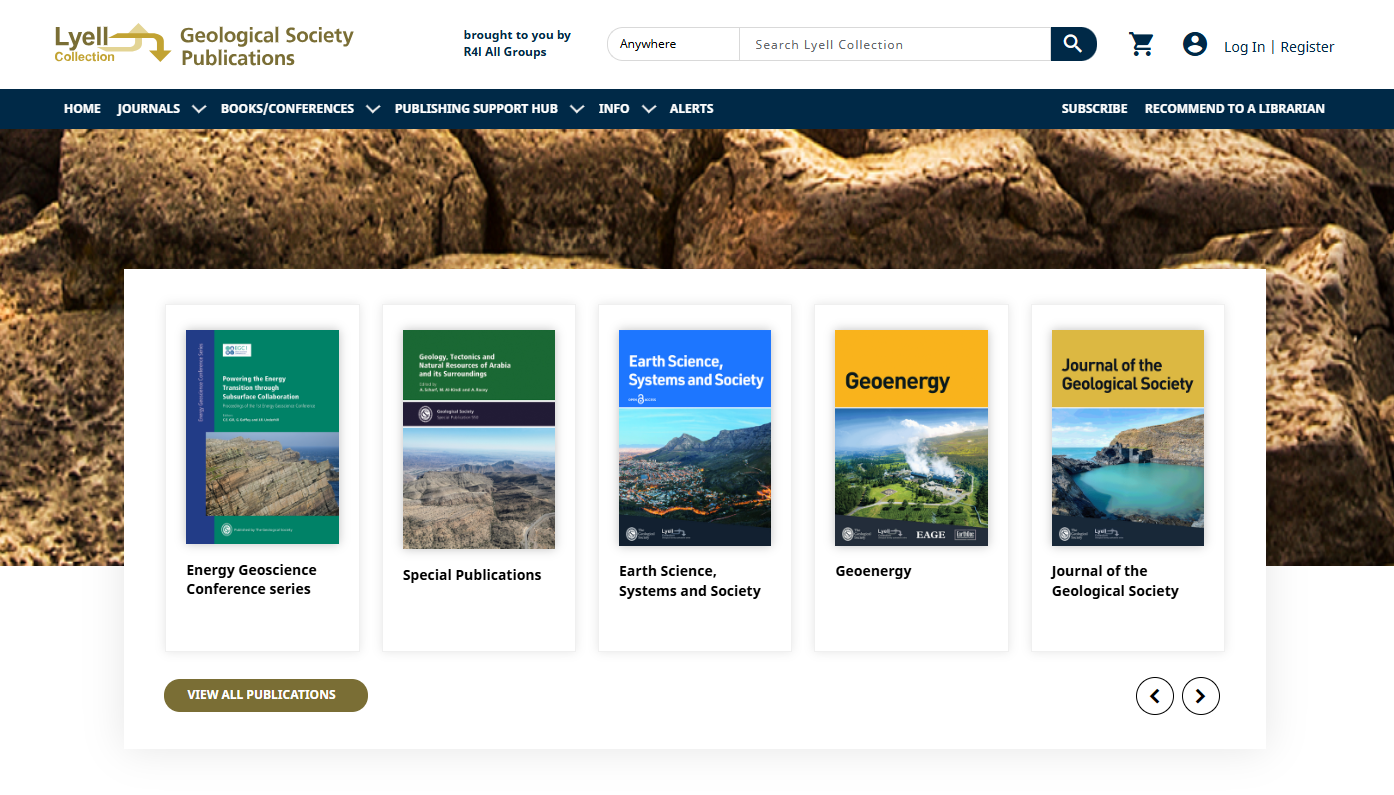Click the user profile avatar icon
The image size is (1394, 795).
coord(1195,44)
